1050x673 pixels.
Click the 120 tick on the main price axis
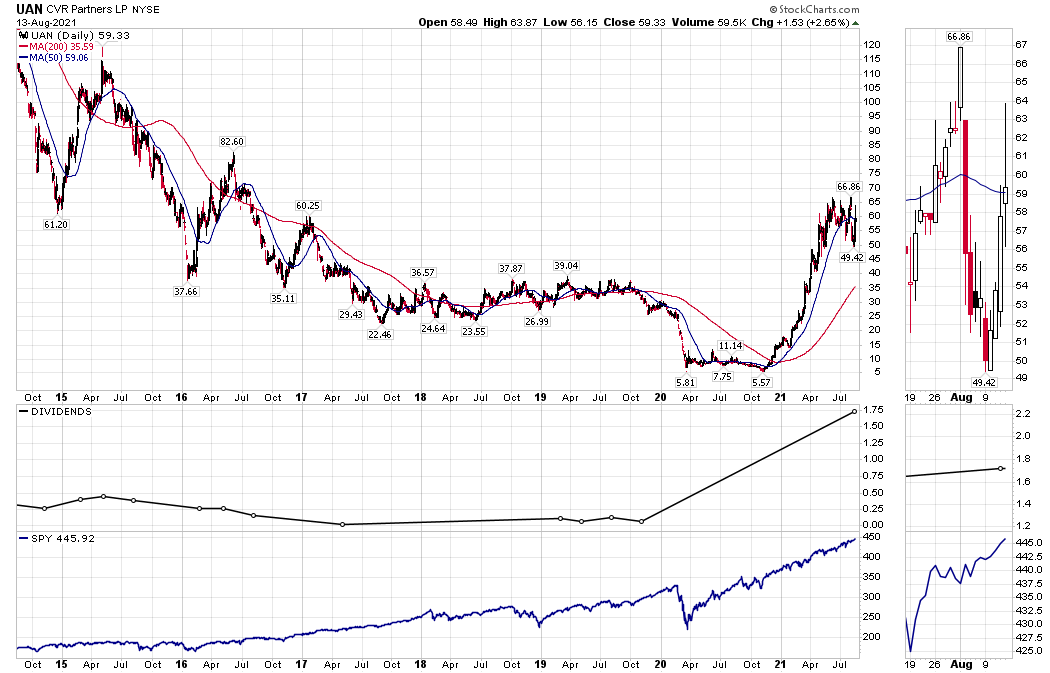click(x=872, y=45)
